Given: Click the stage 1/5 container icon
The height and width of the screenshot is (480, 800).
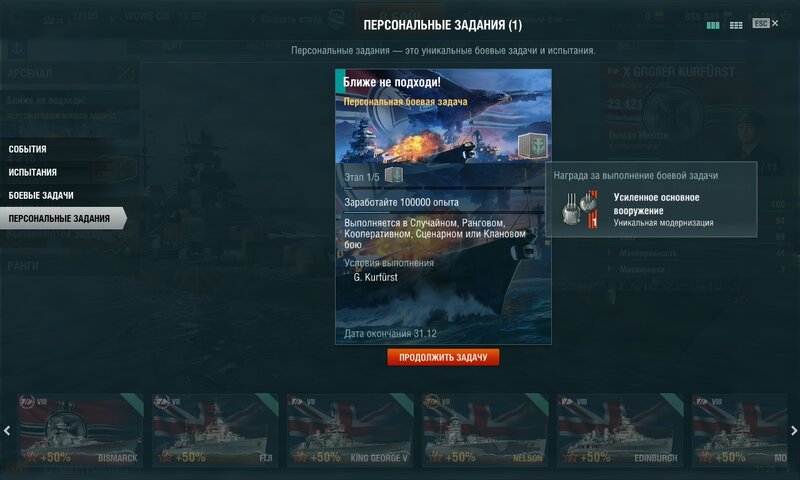Looking at the screenshot, I should pos(393,175).
